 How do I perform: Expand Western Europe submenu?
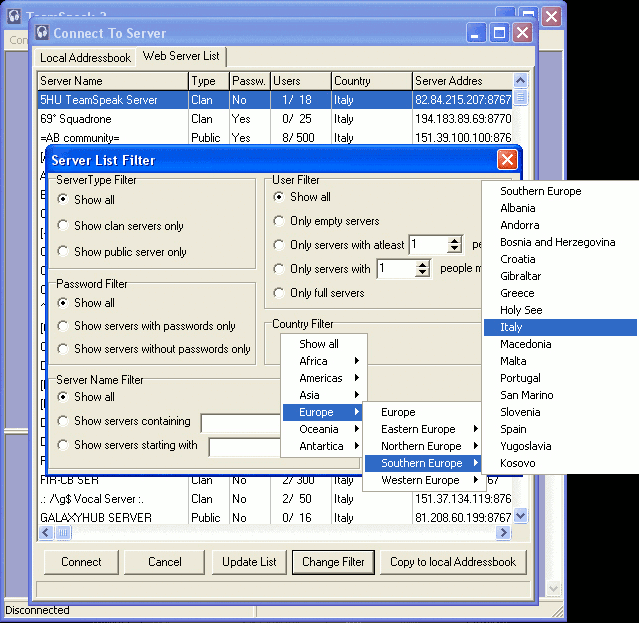click(423, 480)
